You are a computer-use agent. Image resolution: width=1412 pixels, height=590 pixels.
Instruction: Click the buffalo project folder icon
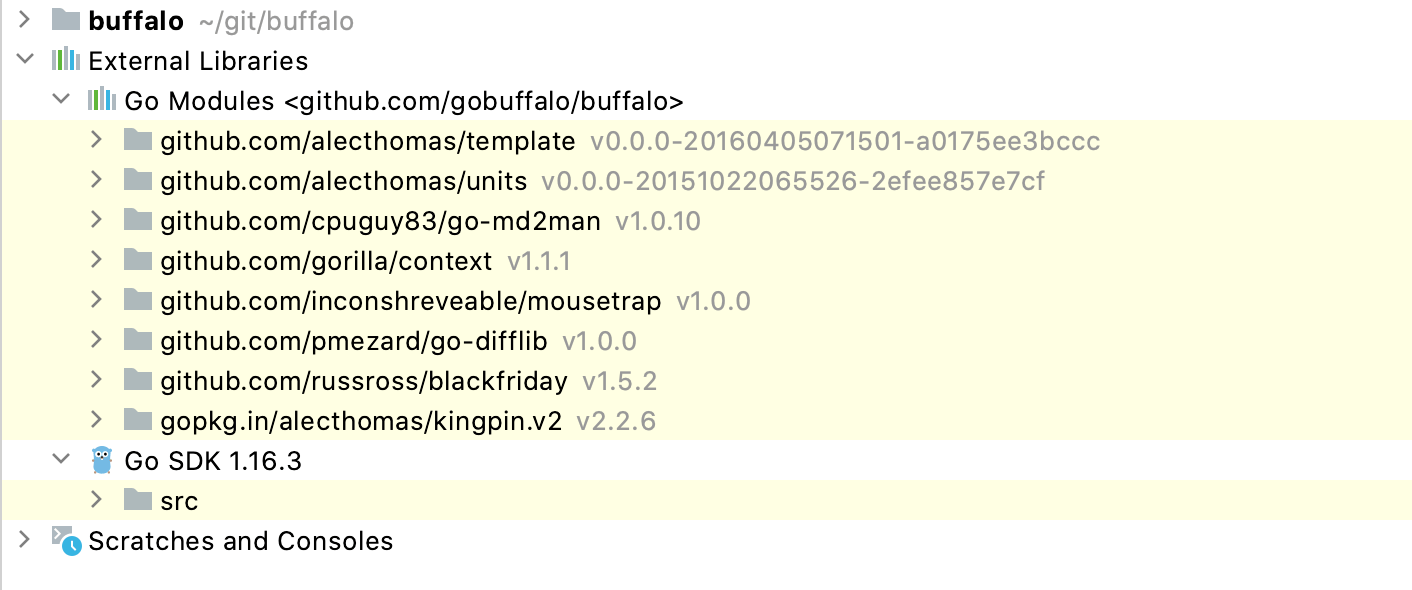(66, 19)
